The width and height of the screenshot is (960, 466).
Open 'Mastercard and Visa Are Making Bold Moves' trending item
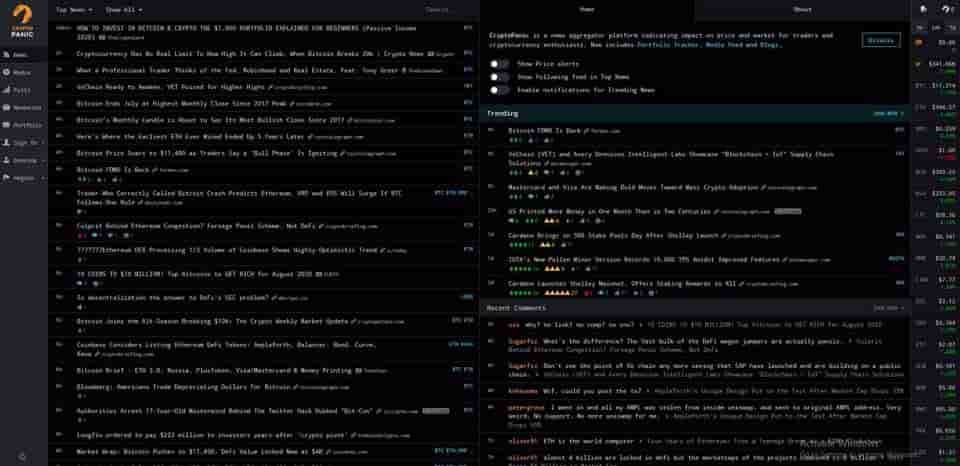[633, 187]
